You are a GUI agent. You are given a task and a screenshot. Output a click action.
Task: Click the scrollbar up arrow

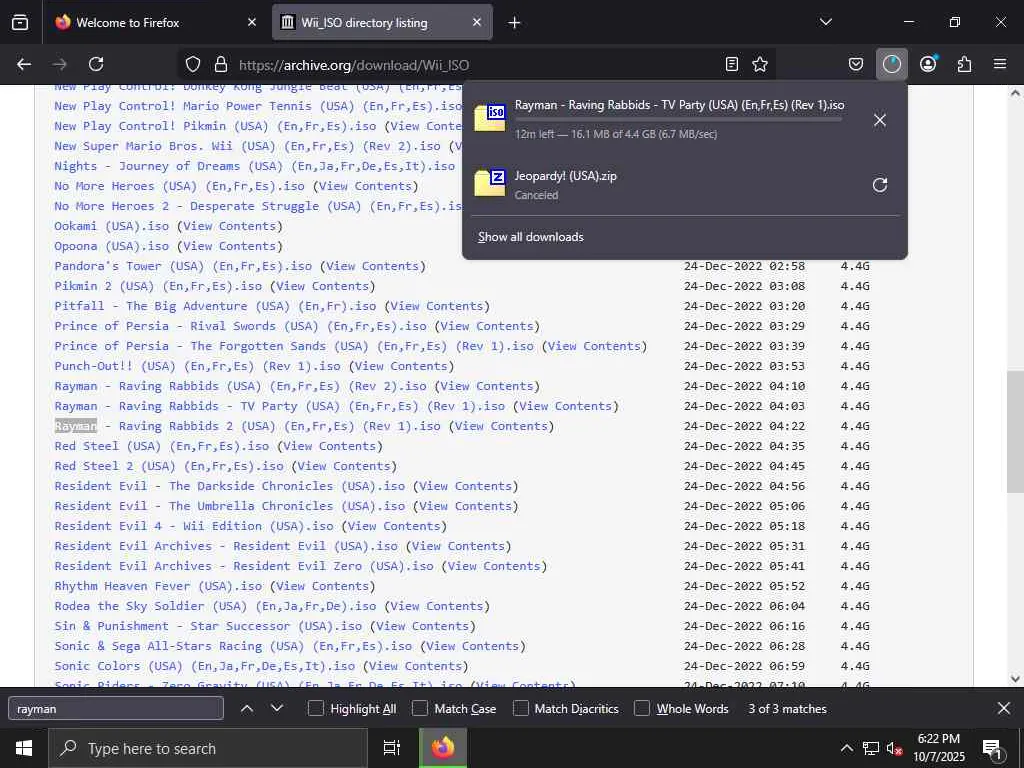pos(1015,93)
